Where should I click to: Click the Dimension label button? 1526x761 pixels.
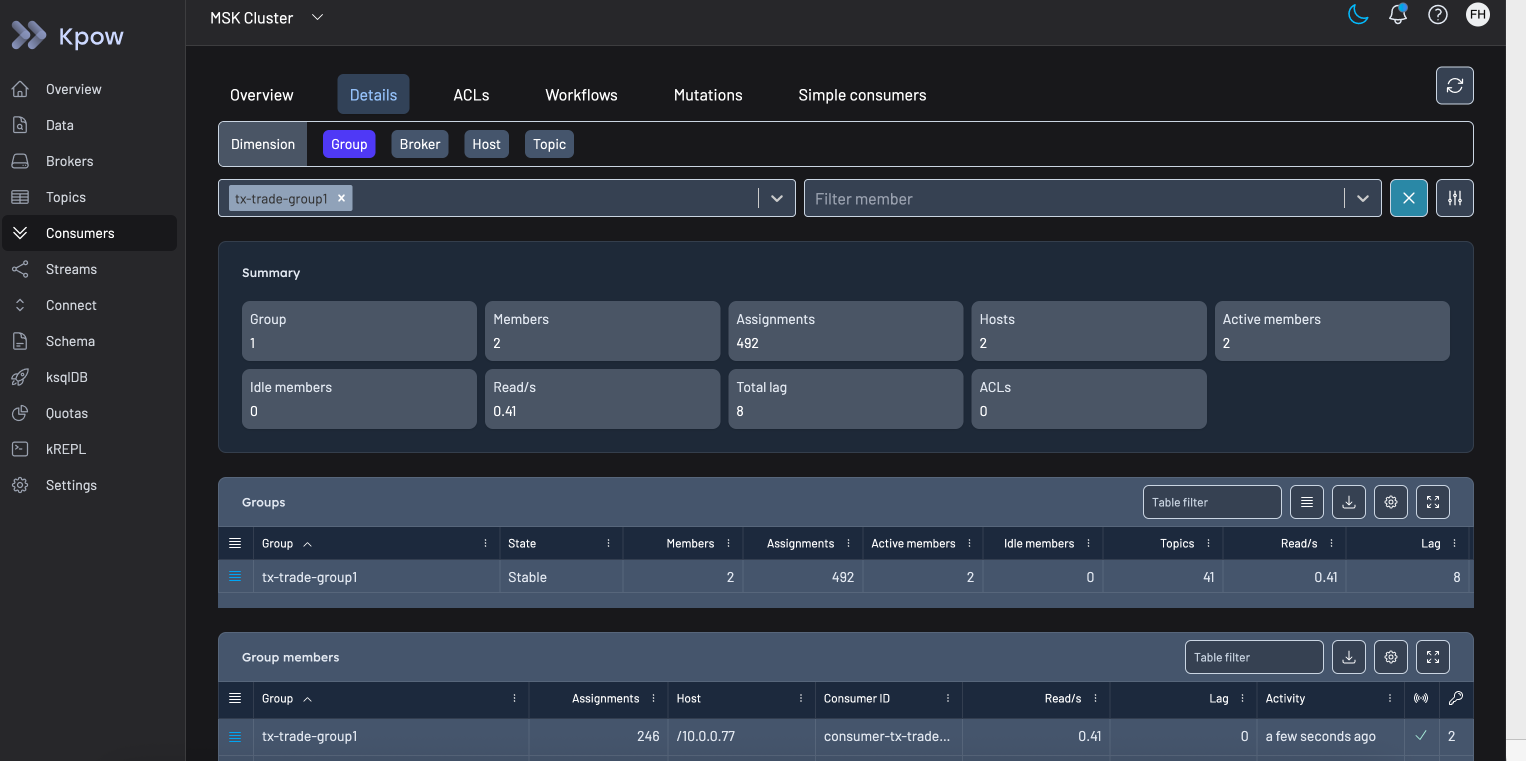coord(263,144)
